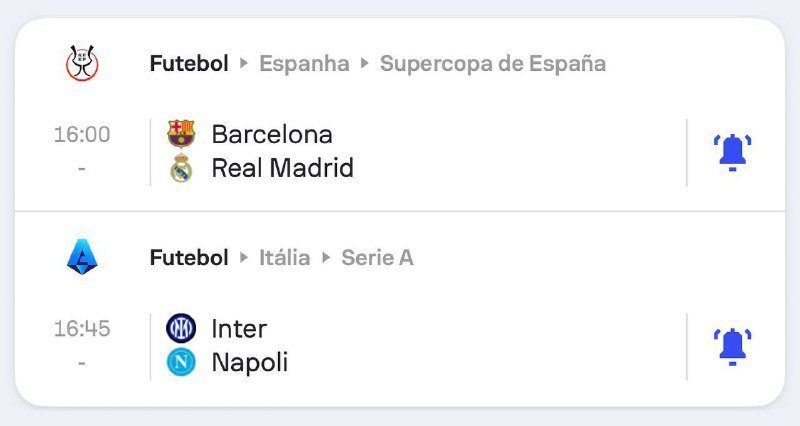
Task: Toggle notification bell for Inter vs Napoli
Action: 733,346
